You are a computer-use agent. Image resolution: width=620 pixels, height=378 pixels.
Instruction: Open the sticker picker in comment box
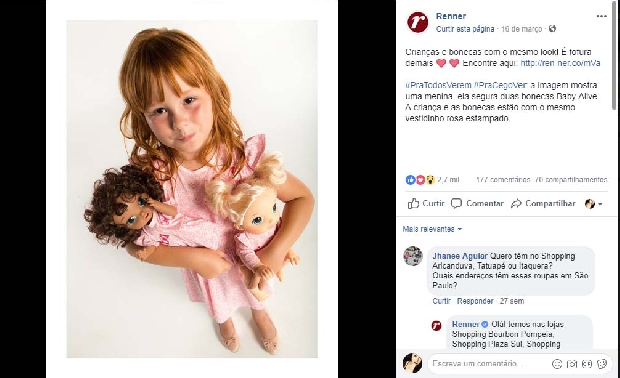click(602, 364)
